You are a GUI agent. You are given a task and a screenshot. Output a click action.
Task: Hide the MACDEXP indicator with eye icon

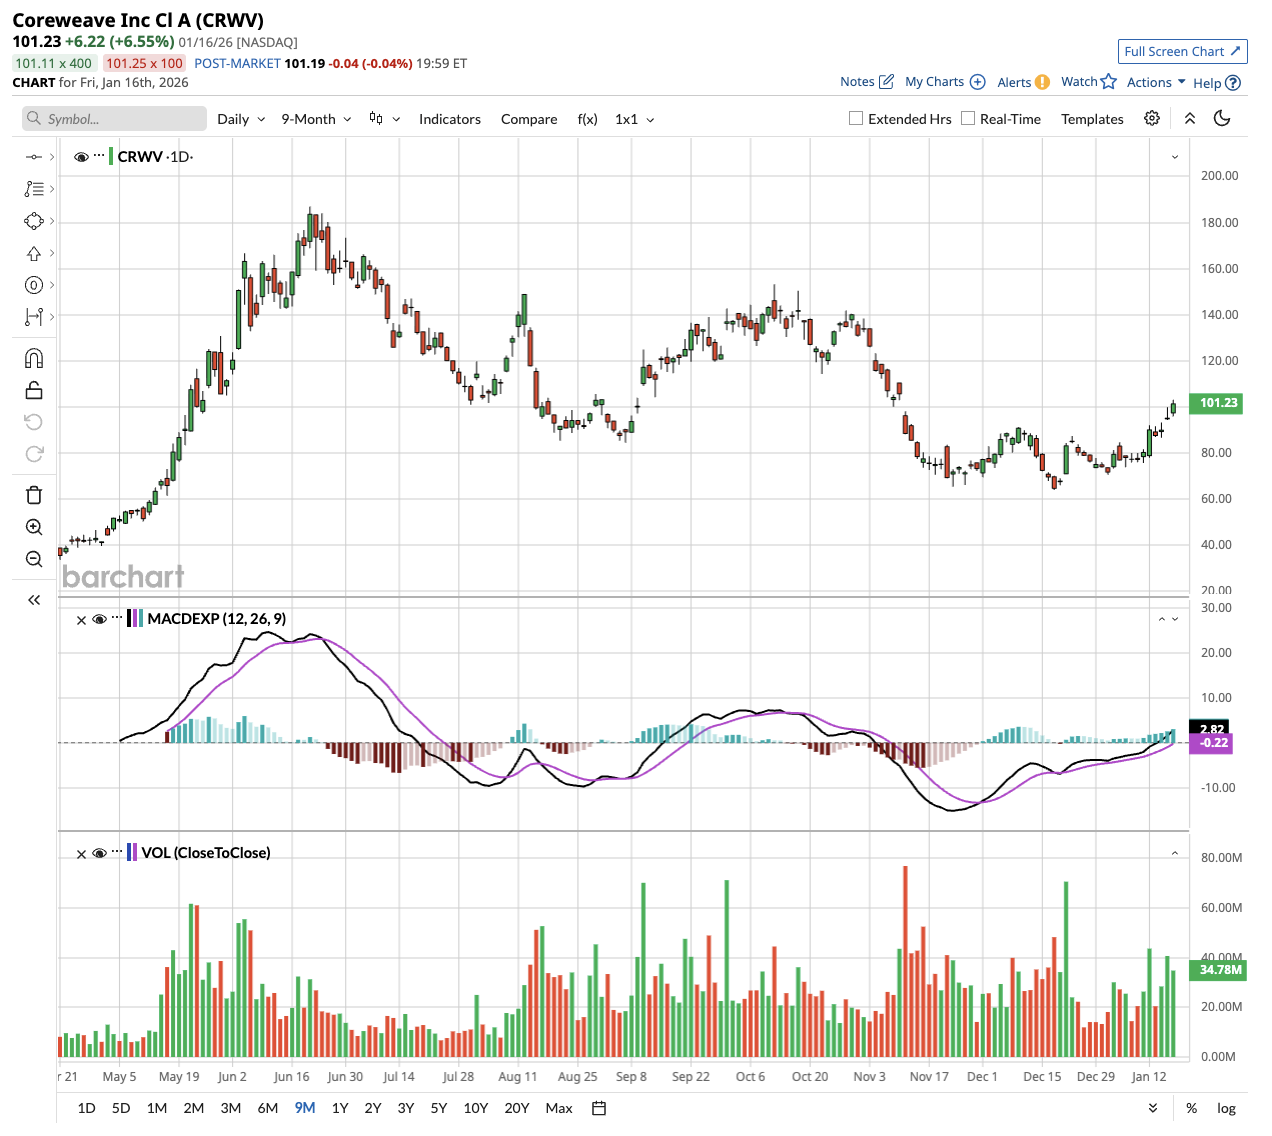(x=99, y=619)
